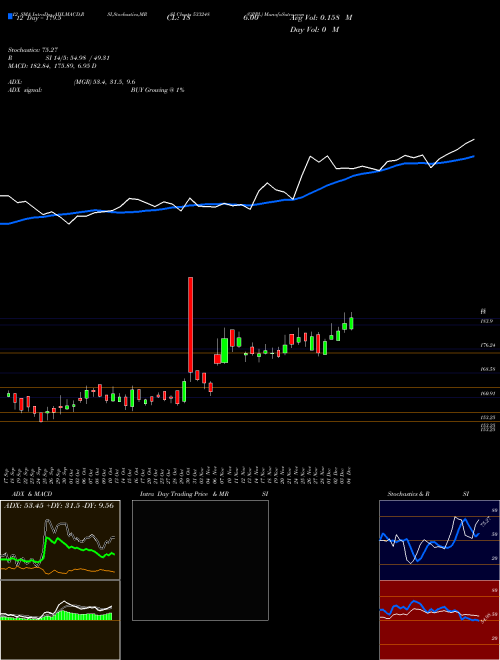Click the 'ADX: 53.45 +DY: 31.5 -DY: 9.56' header

pos(59,506)
